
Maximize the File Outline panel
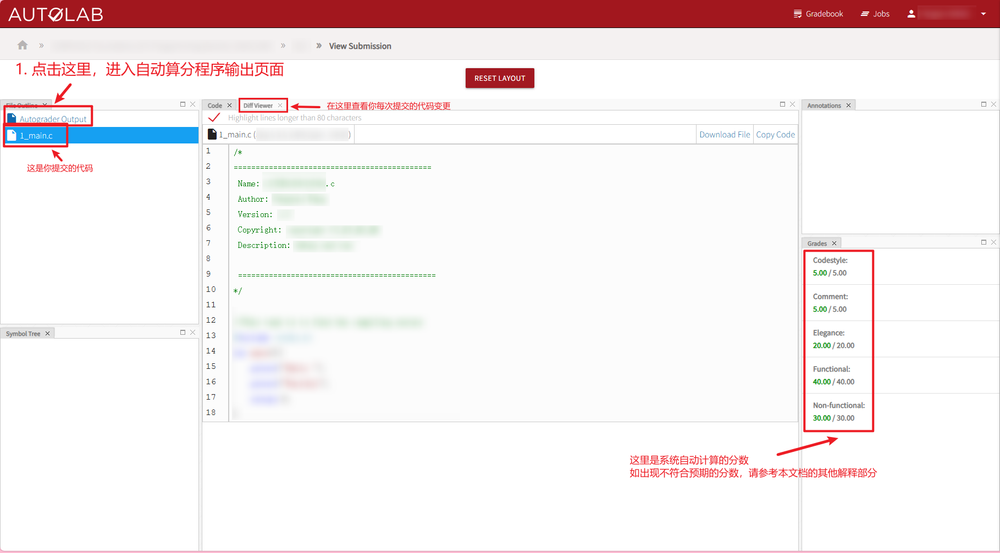pyautogui.click(x=182, y=104)
